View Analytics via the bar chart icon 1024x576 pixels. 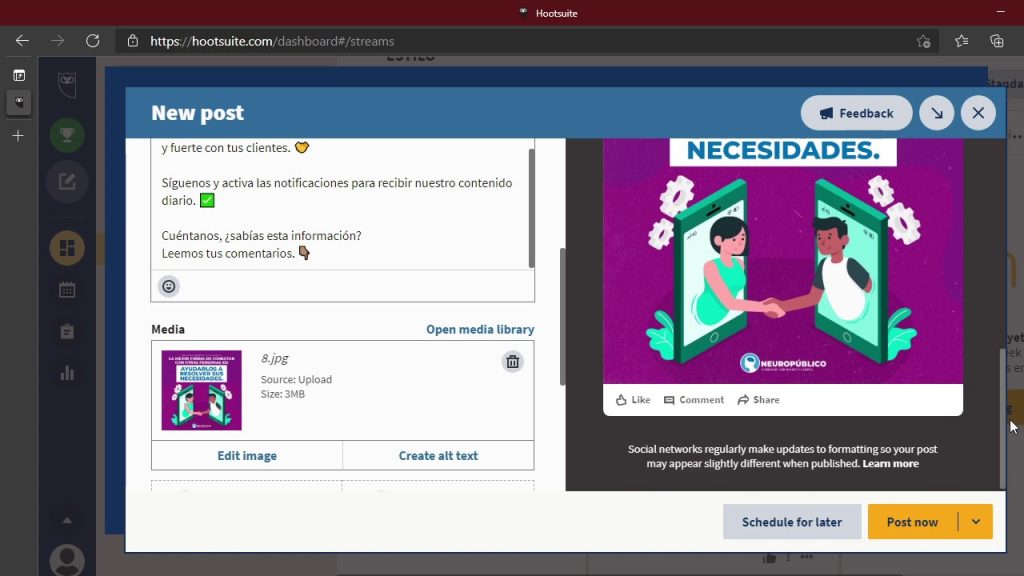click(66, 373)
